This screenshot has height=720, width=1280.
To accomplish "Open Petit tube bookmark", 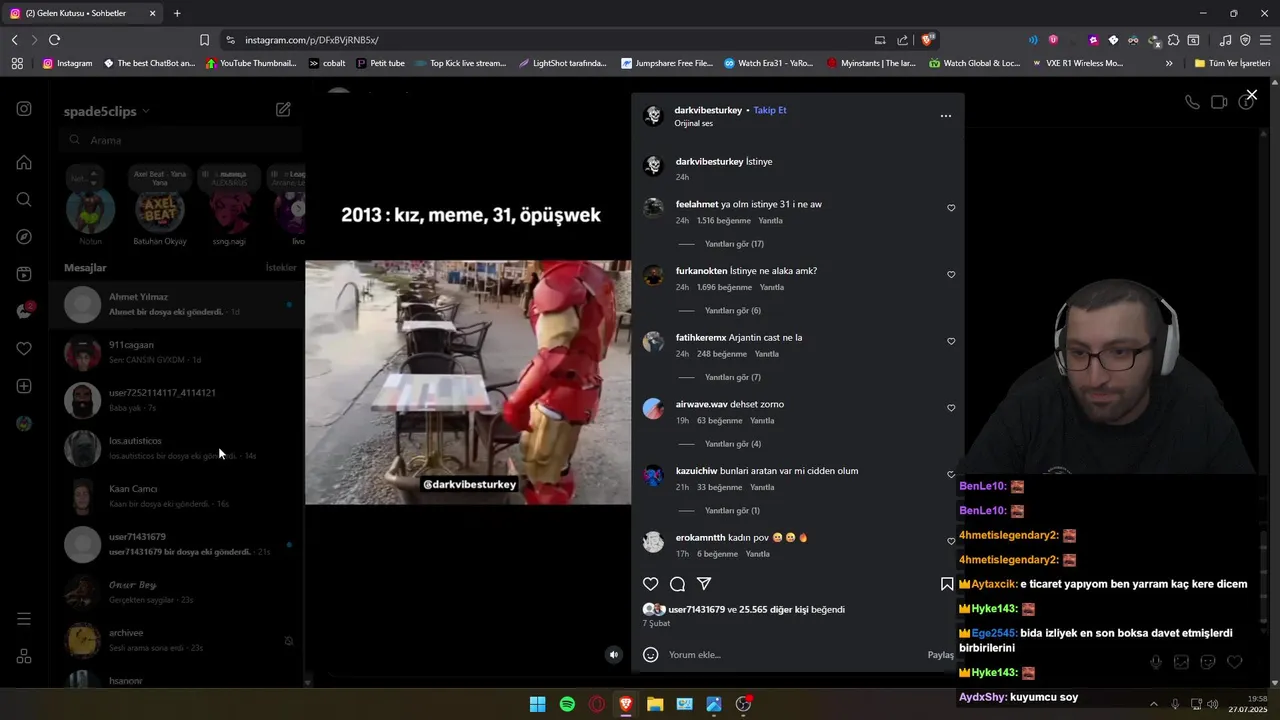I will 380,63.
